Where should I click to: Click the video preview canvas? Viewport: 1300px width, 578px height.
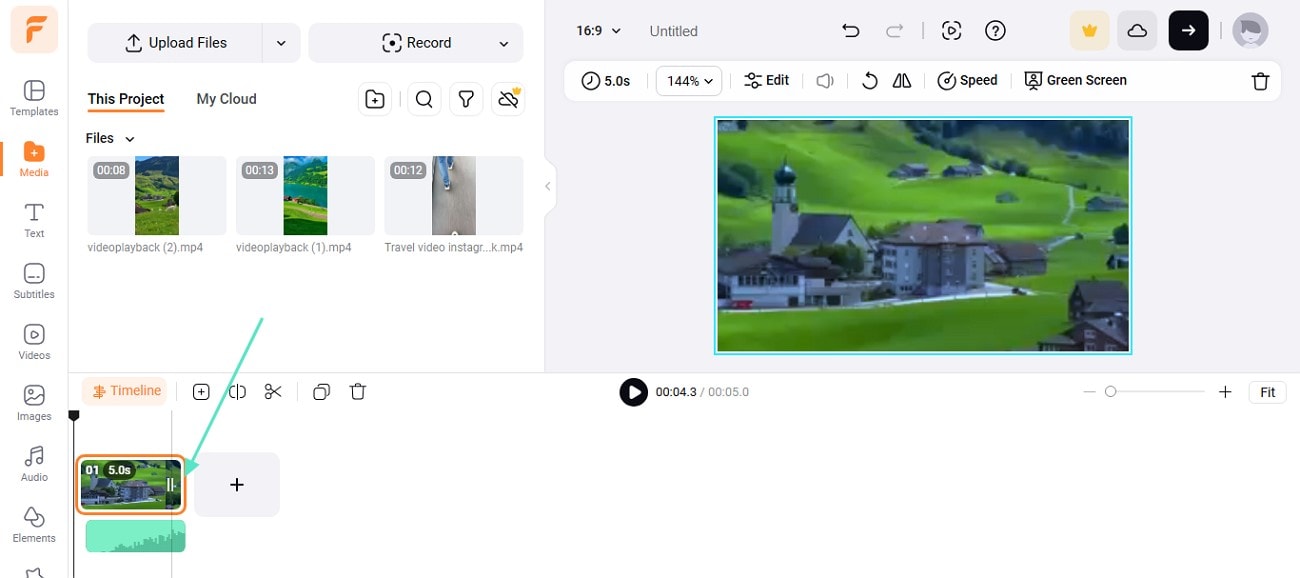coord(923,236)
